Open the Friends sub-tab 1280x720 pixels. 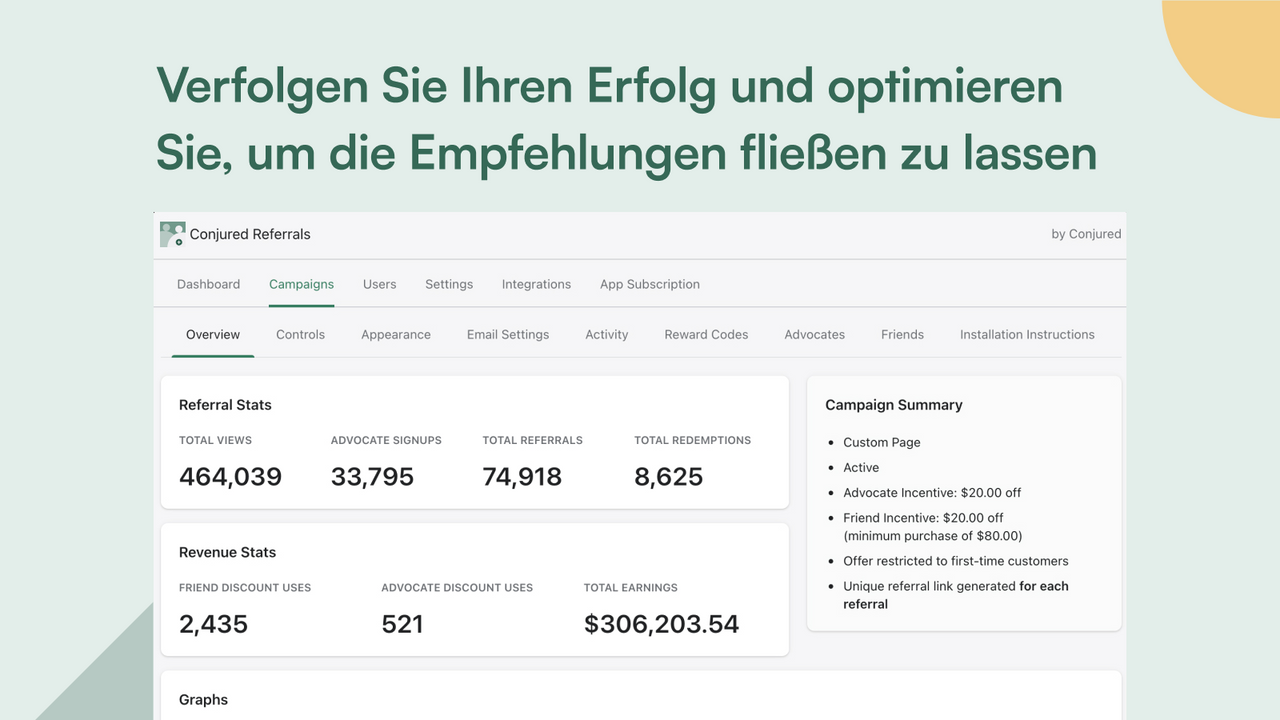902,334
